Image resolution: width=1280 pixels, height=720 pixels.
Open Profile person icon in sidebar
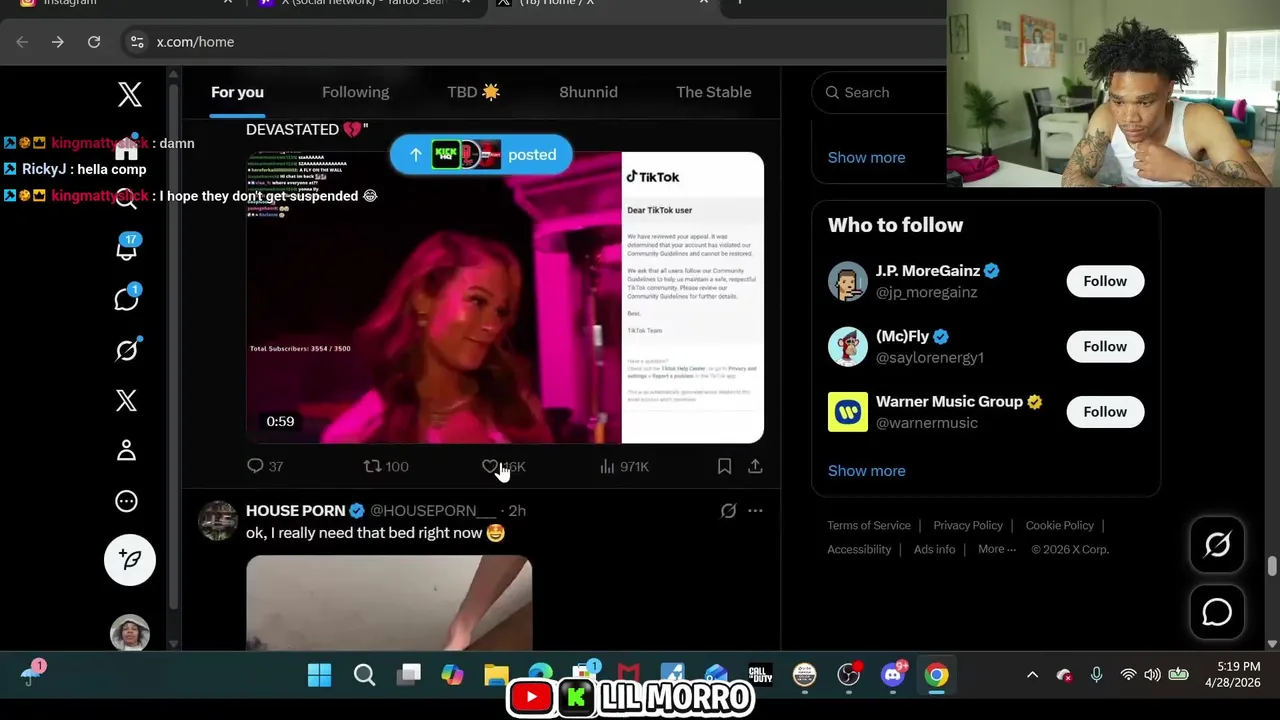coord(126,450)
